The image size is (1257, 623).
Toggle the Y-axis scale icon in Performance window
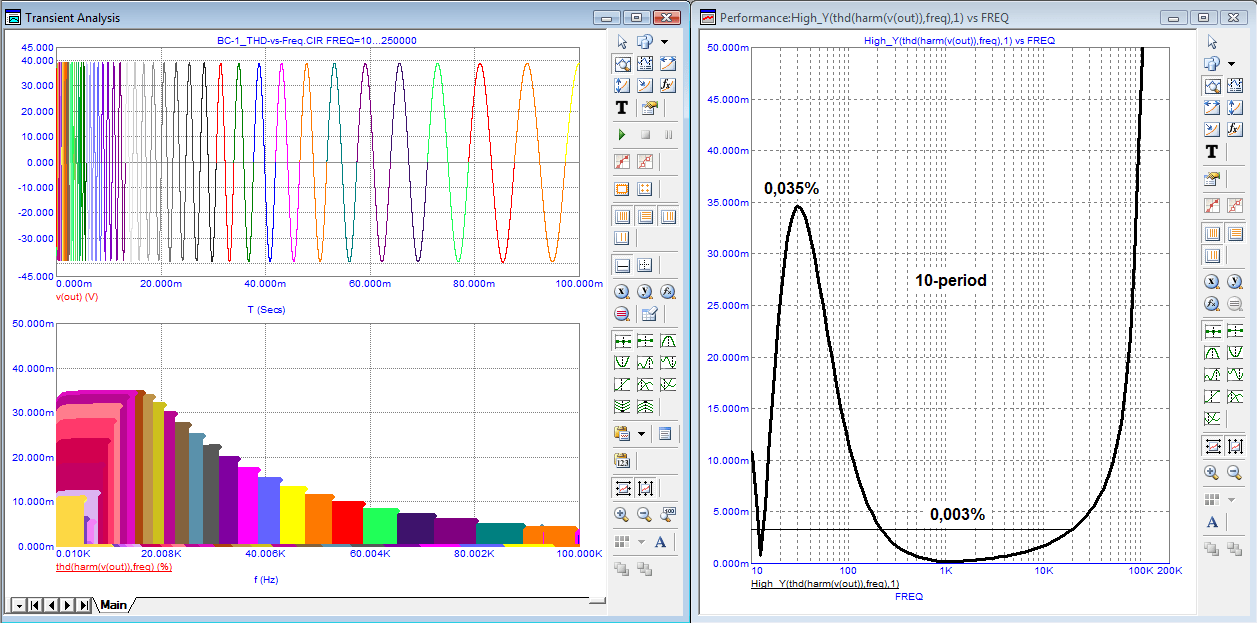(x=1234, y=281)
